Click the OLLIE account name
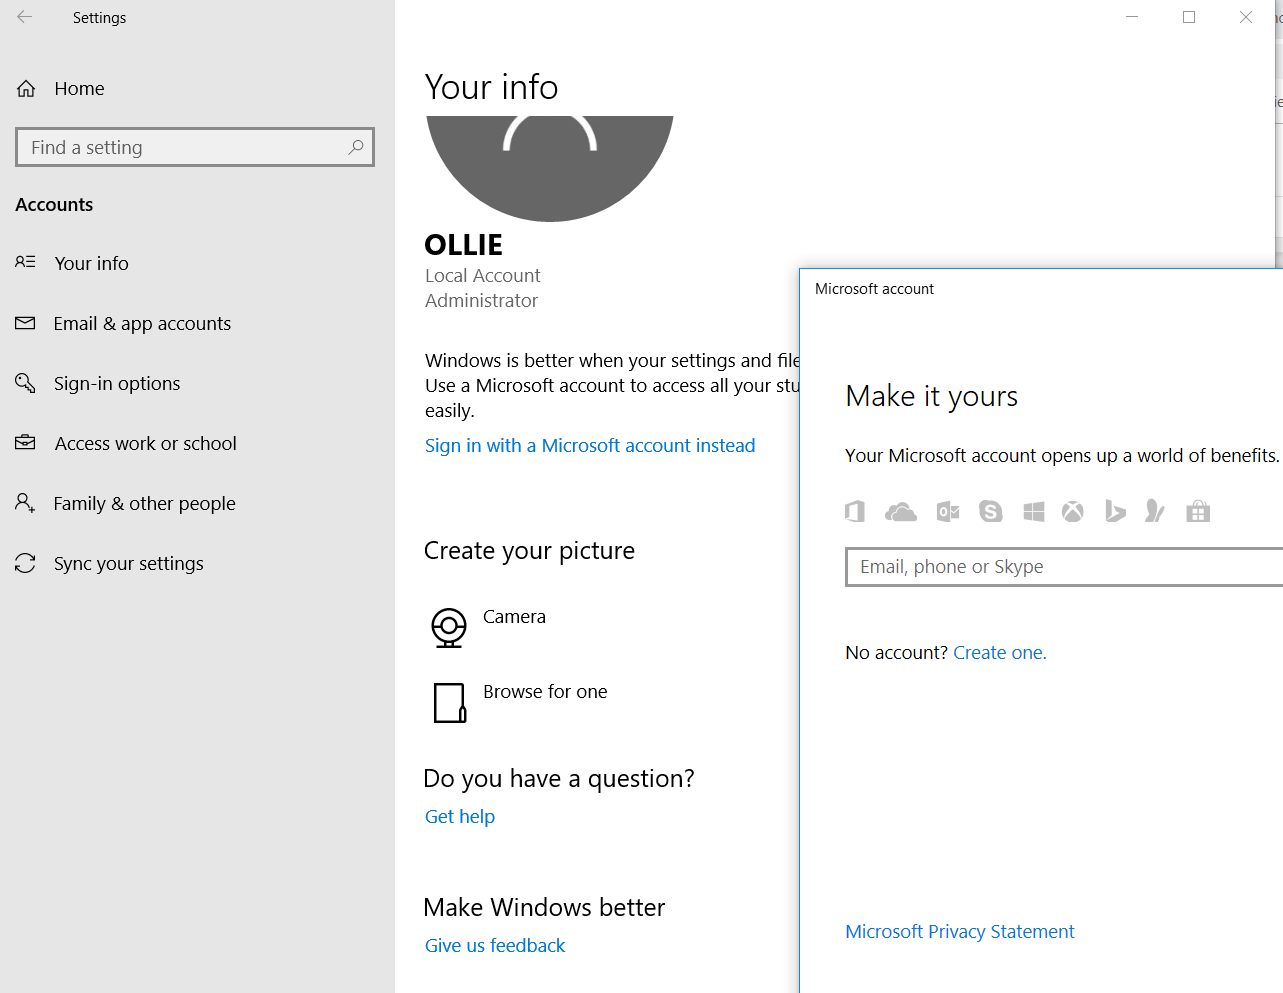 [x=463, y=245]
